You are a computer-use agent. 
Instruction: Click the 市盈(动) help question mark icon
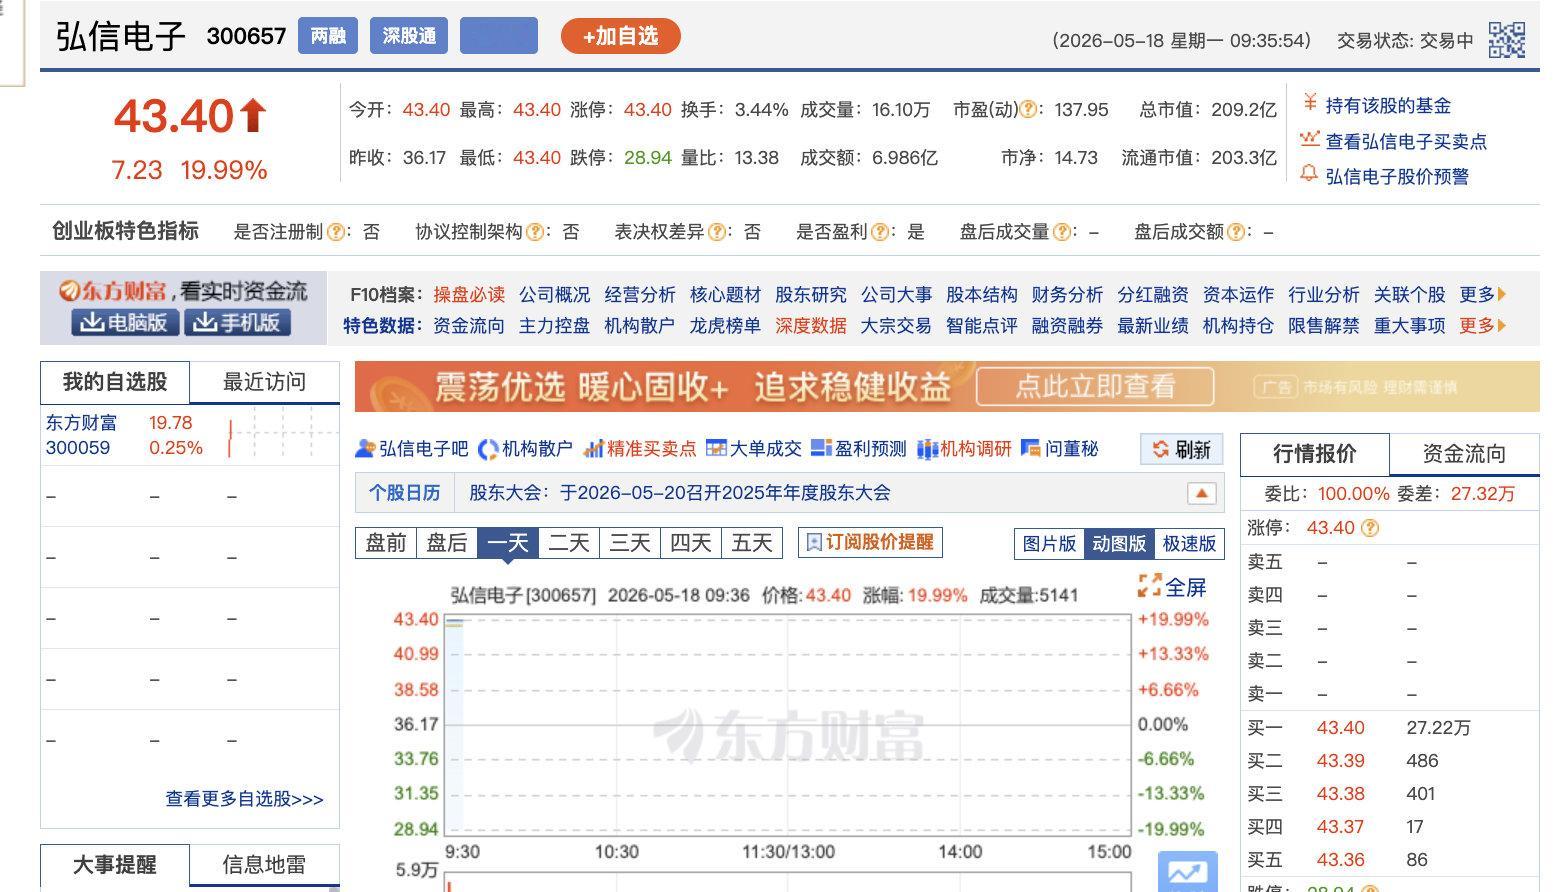coord(1027,110)
